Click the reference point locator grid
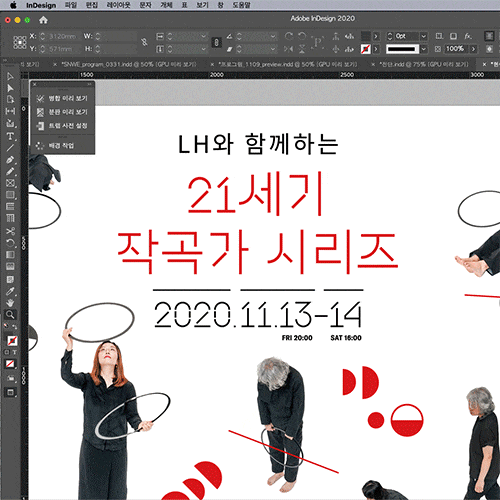 tap(20, 42)
